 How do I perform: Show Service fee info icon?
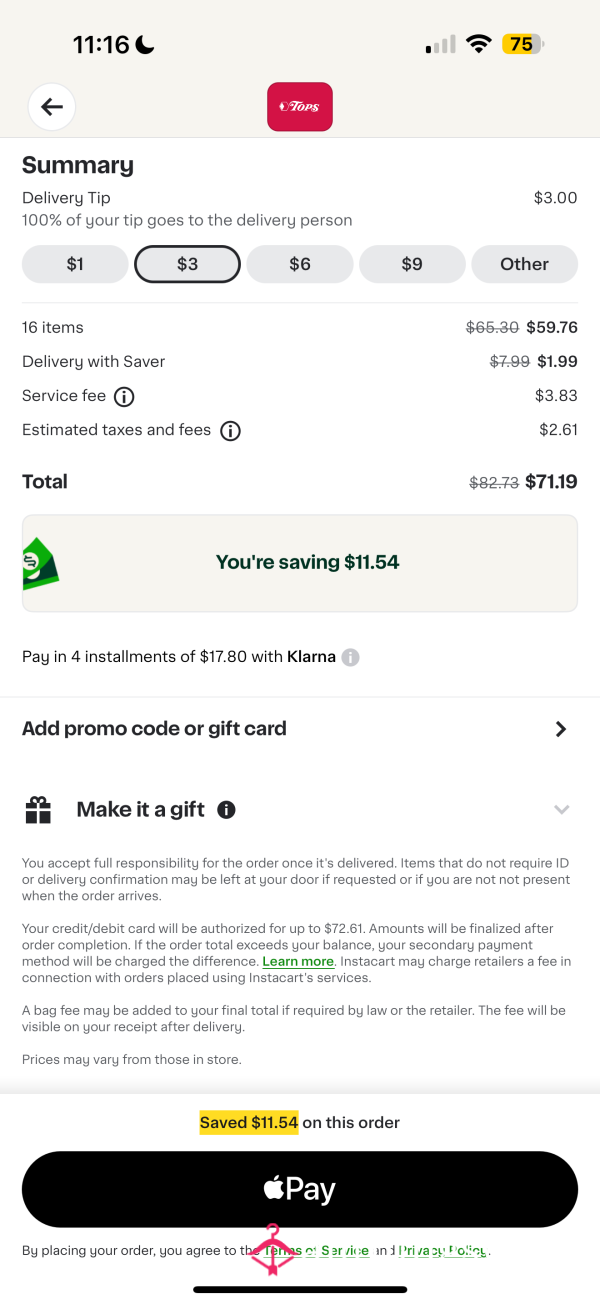124,397
